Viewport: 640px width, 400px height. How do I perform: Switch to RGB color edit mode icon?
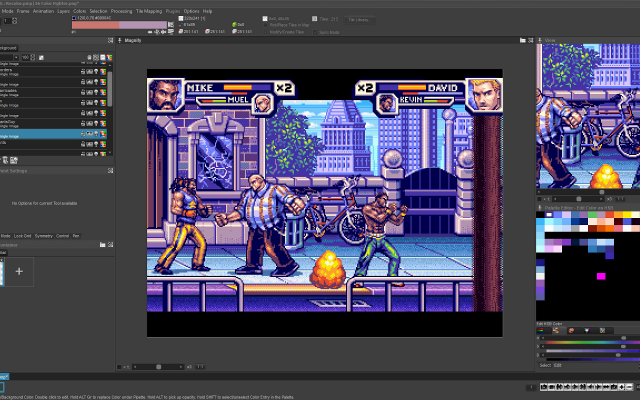click(x=540, y=331)
